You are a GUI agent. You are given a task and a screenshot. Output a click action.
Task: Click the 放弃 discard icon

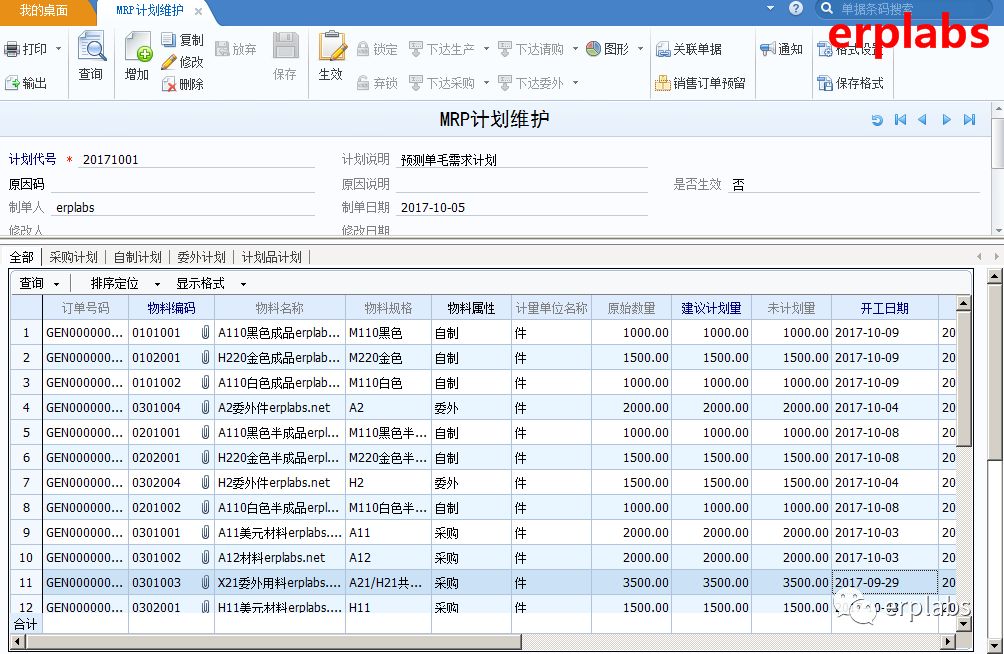click(x=222, y=49)
